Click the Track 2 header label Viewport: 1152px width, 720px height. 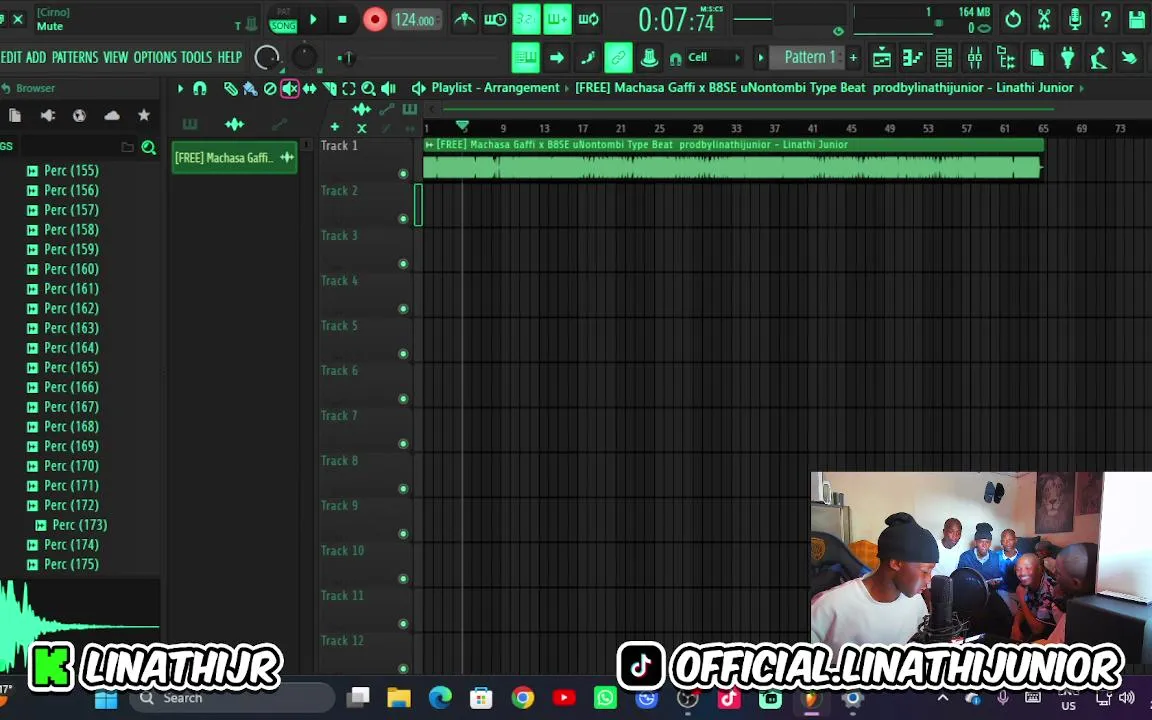click(339, 191)
